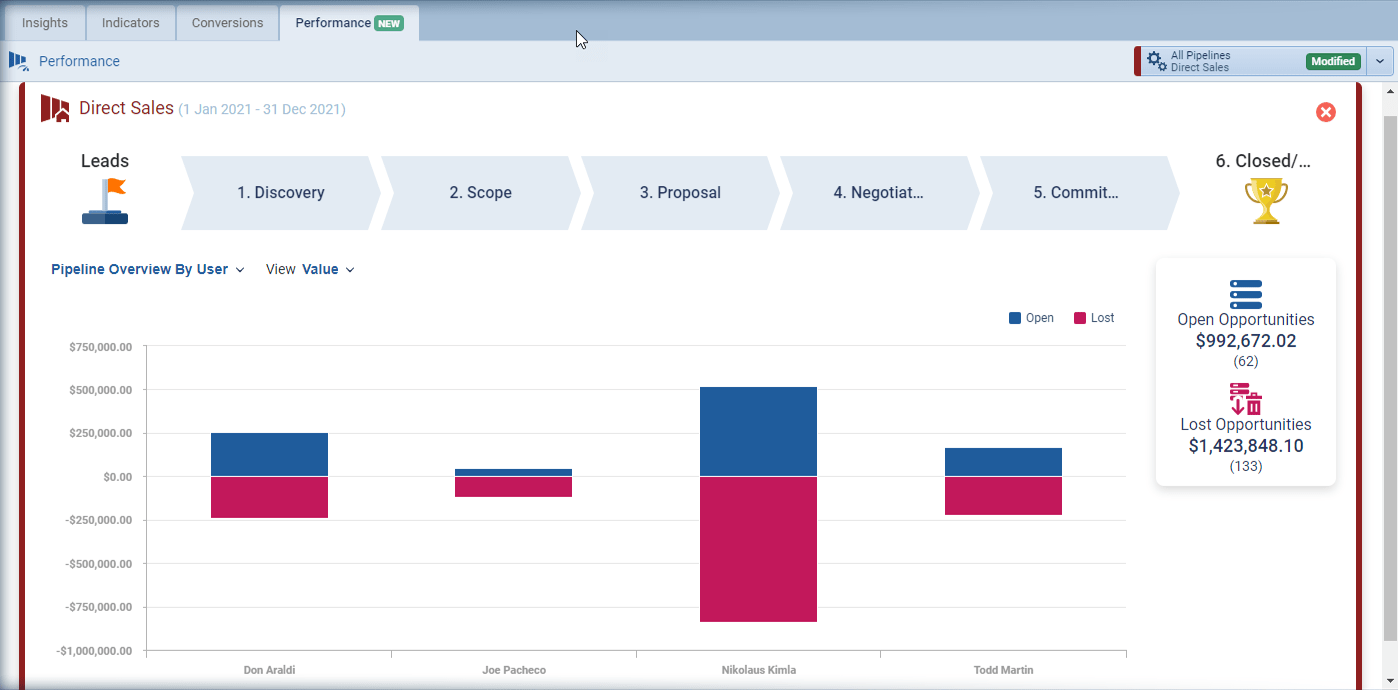
Task: Open the Conversions tab
Action: click(x=227, y=22)
